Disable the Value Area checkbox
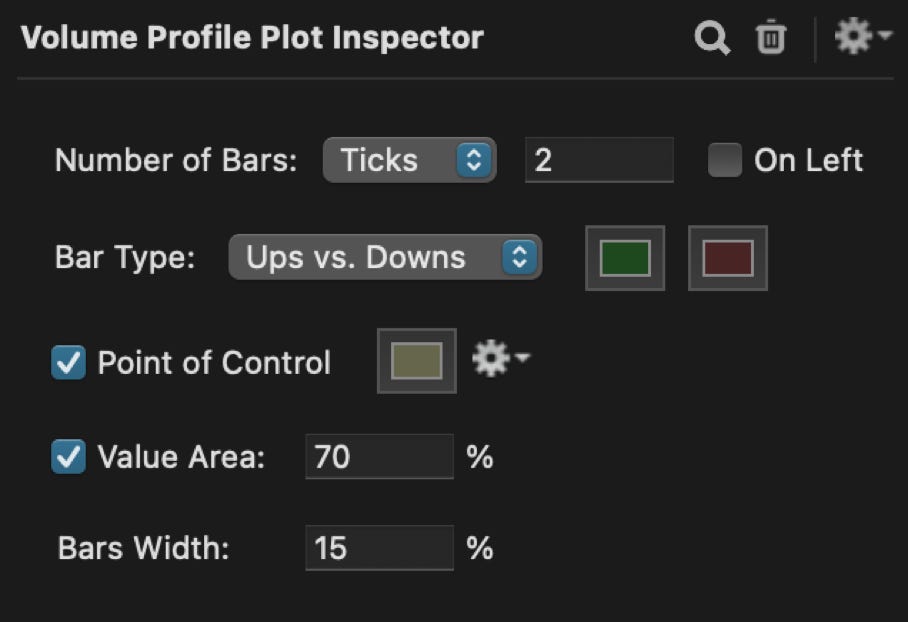The height and width of the screenshot is (622, 908). (69, 458)
